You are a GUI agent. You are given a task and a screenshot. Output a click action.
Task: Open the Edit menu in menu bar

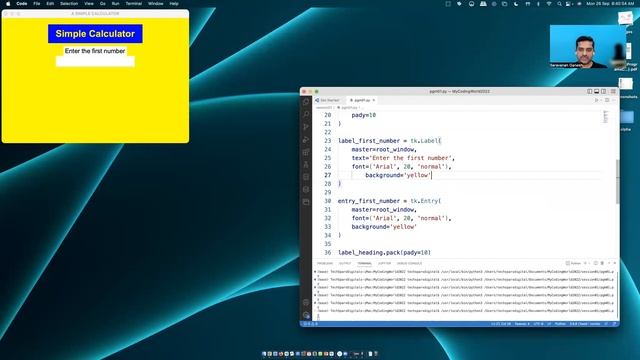point(50,4)
